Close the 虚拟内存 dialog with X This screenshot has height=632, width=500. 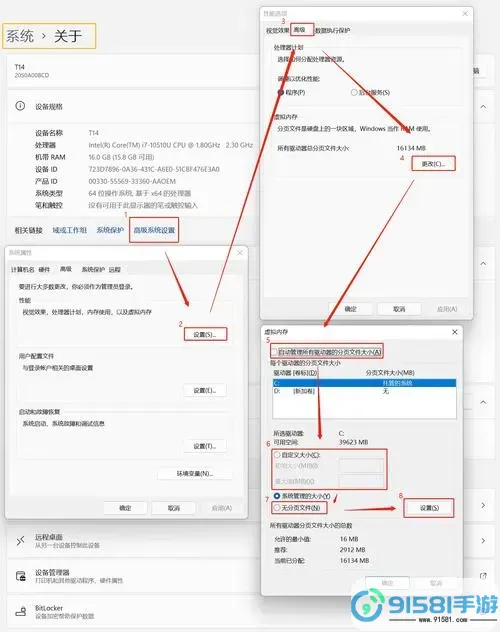[x=454, y=332]
